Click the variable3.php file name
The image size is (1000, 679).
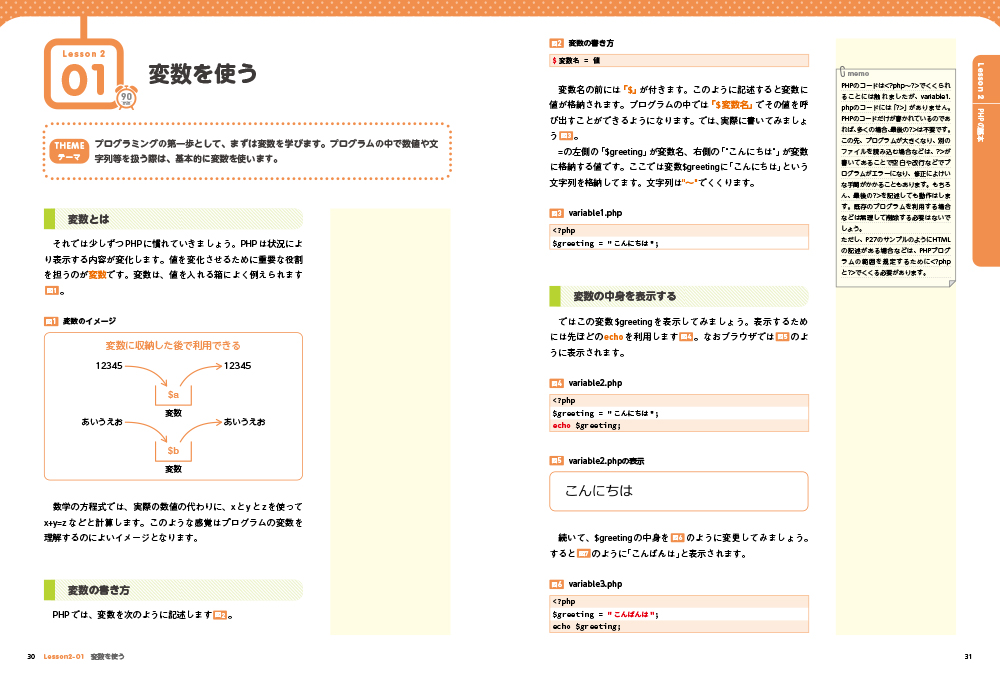(595, 584)
